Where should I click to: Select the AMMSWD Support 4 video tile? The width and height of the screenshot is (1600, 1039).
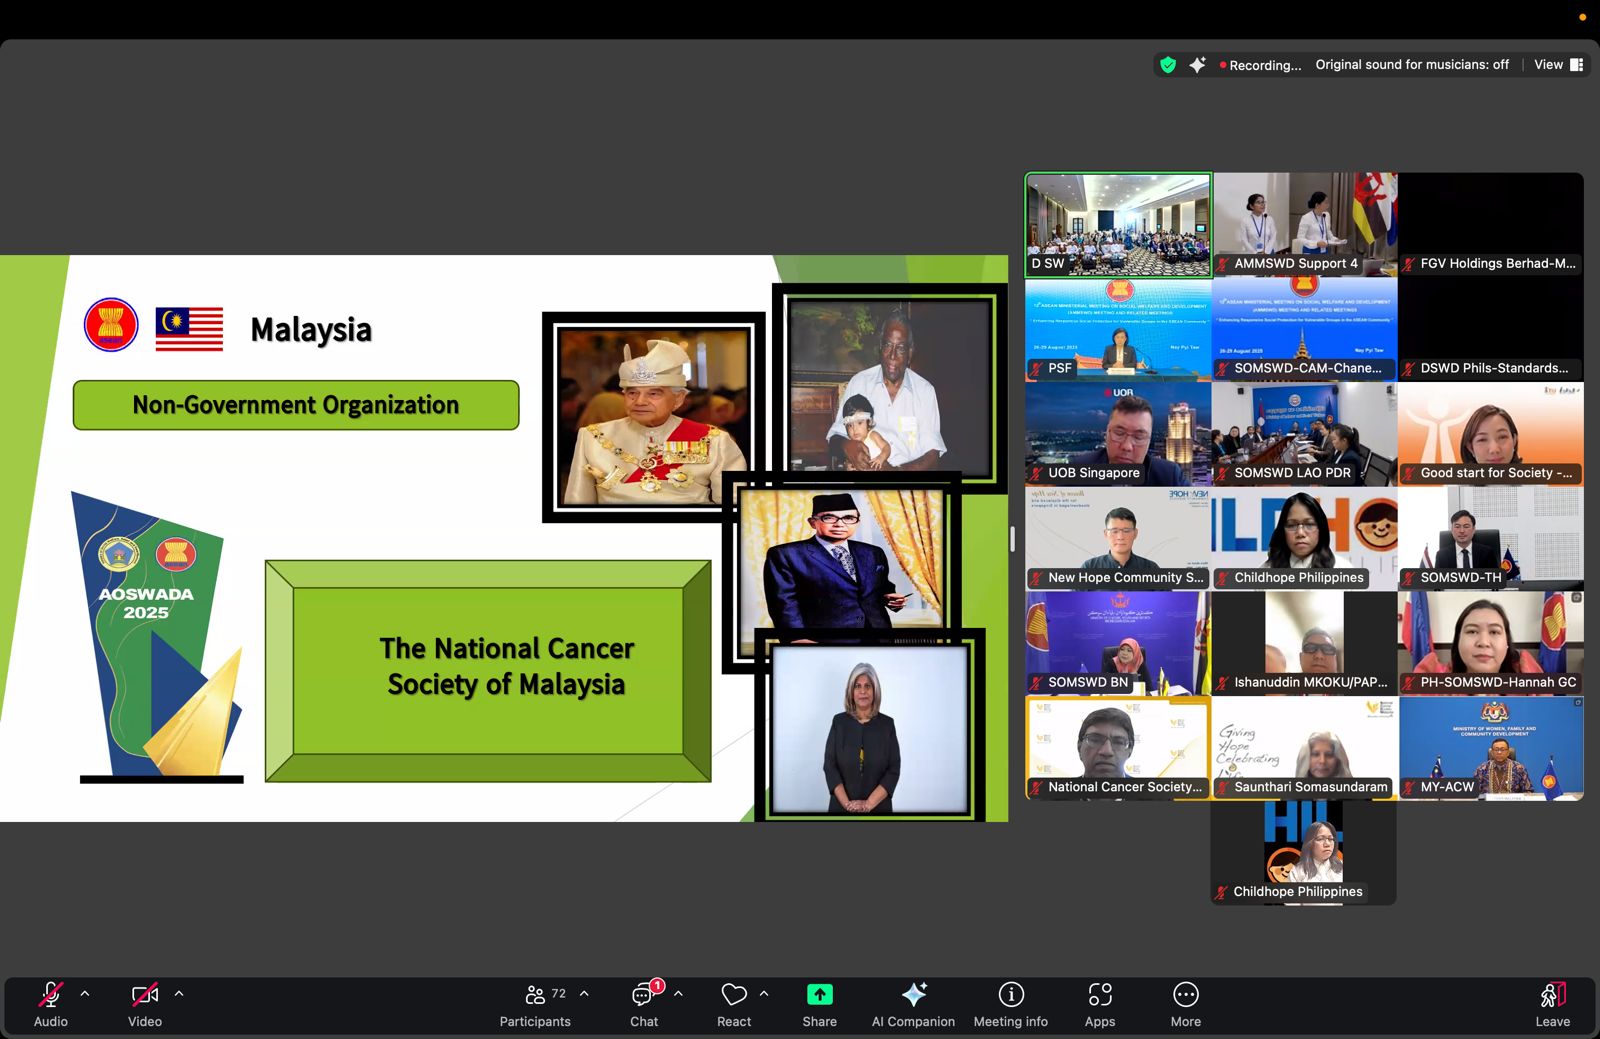click(1304, 225)
